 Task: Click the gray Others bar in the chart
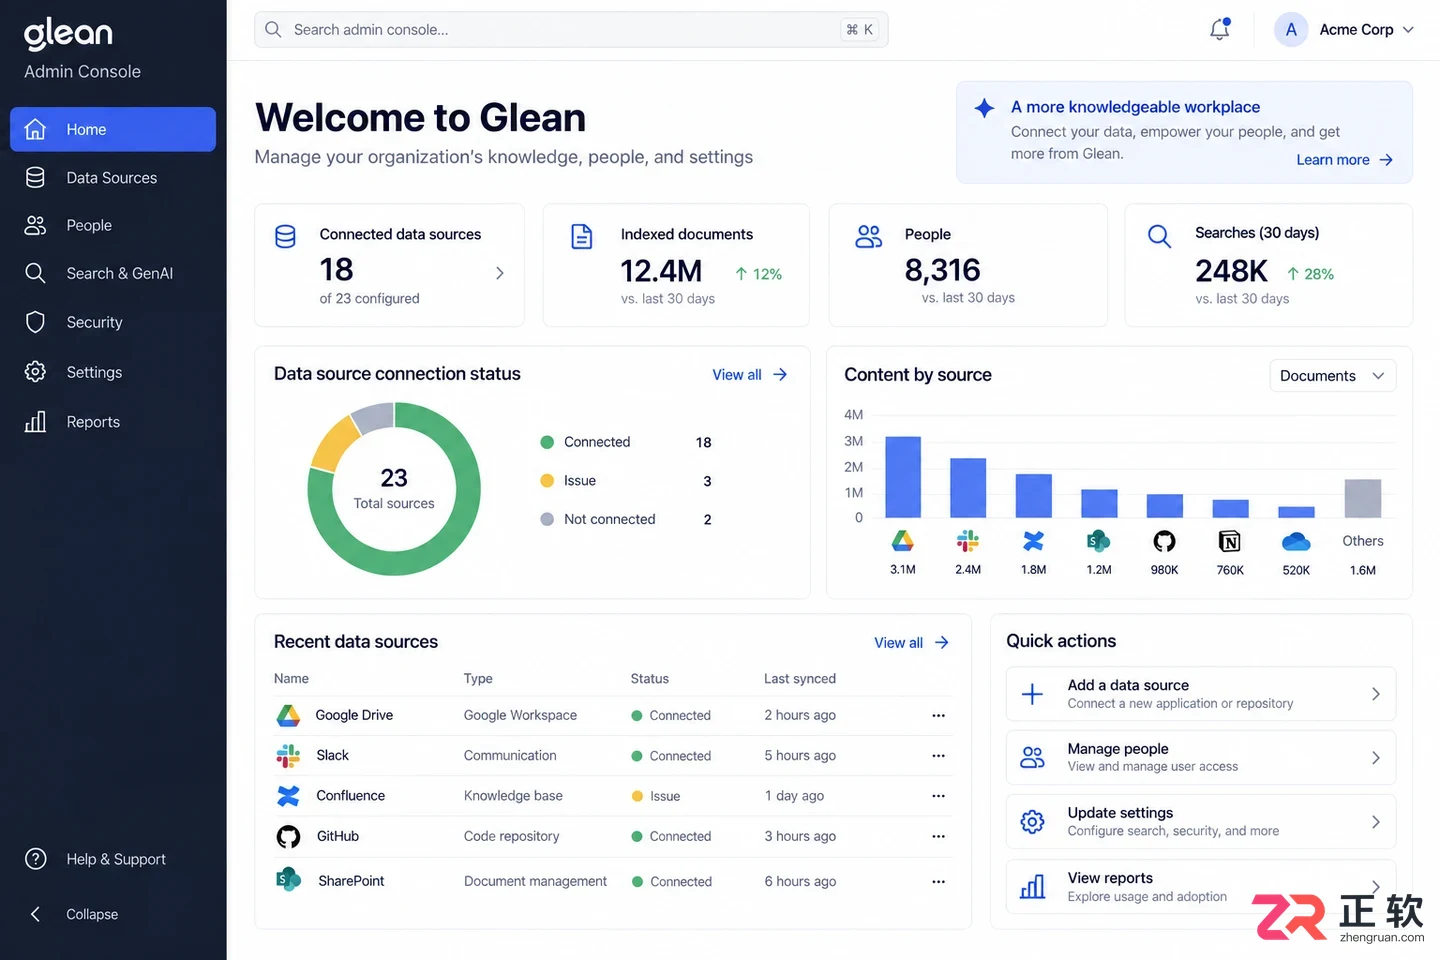click(x=1363, y=498)
